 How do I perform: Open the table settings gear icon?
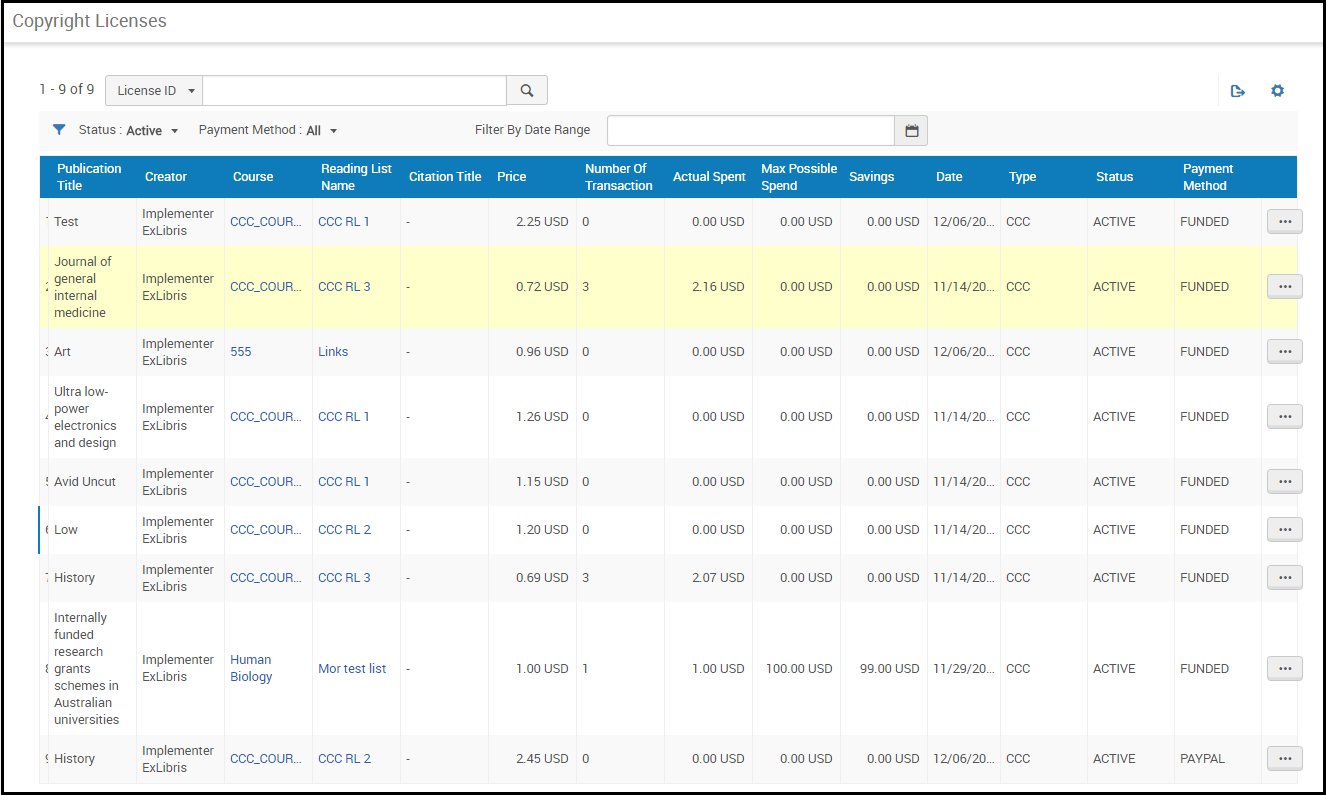pos(1277,91)
